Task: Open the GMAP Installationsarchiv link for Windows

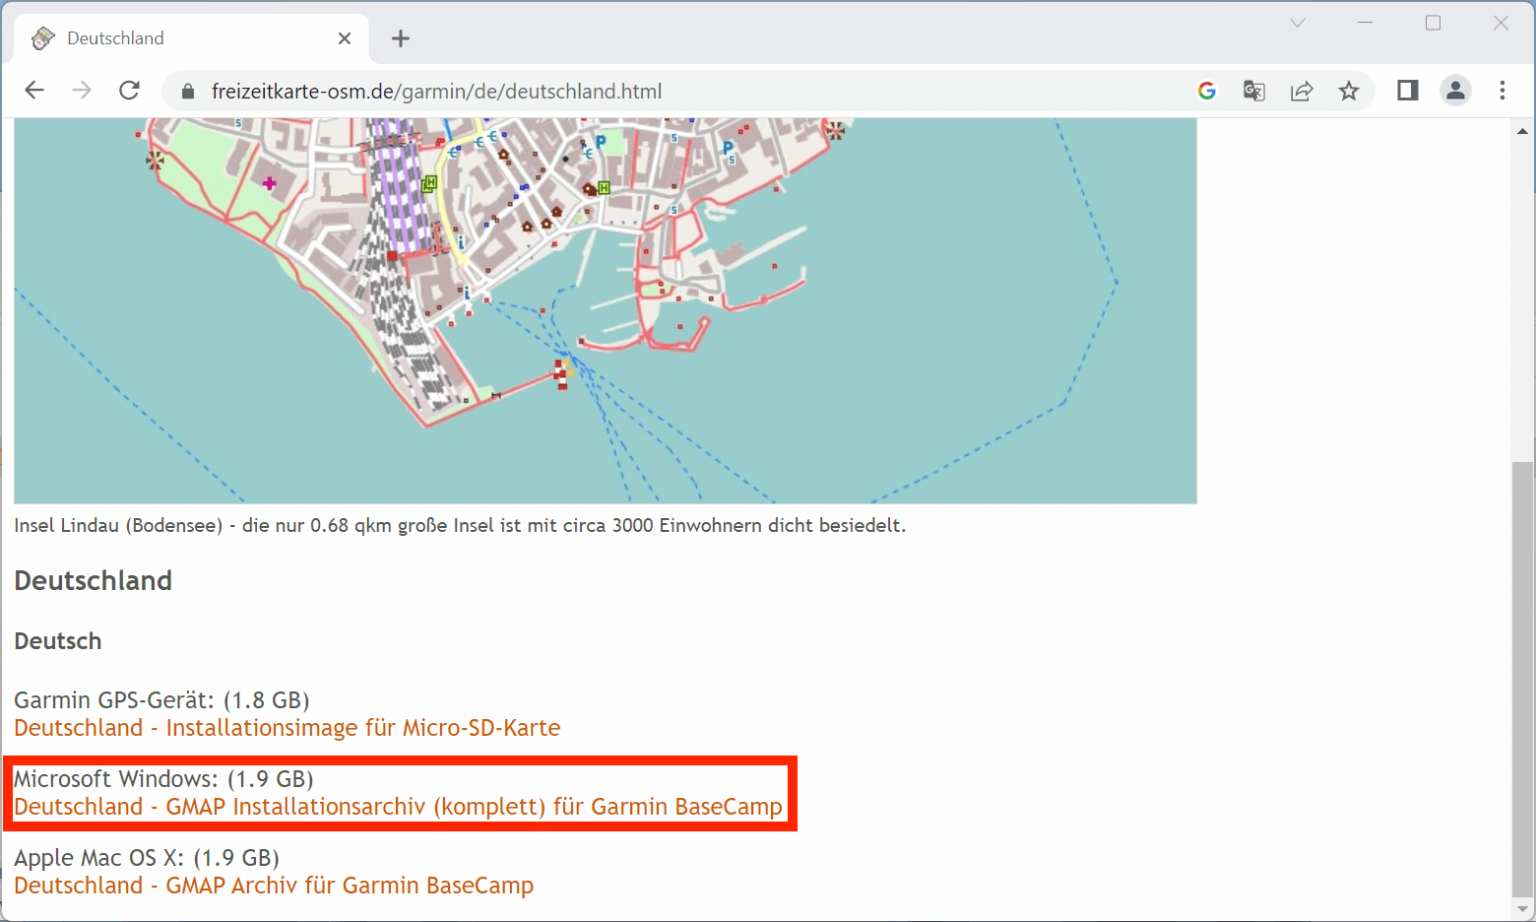Action: (398, 807)
